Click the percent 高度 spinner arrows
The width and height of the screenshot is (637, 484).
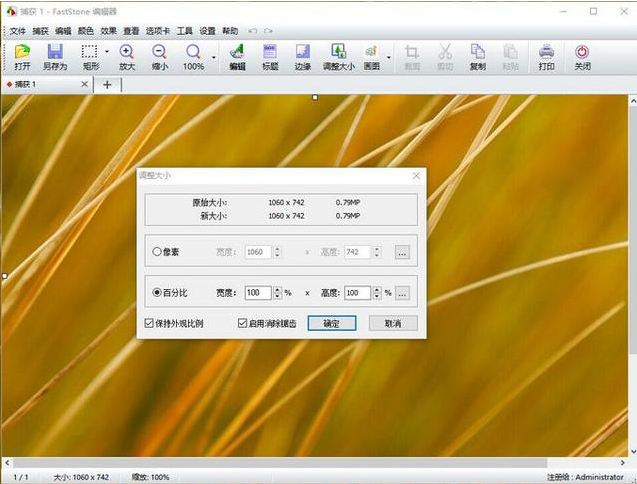pos(377,293)
